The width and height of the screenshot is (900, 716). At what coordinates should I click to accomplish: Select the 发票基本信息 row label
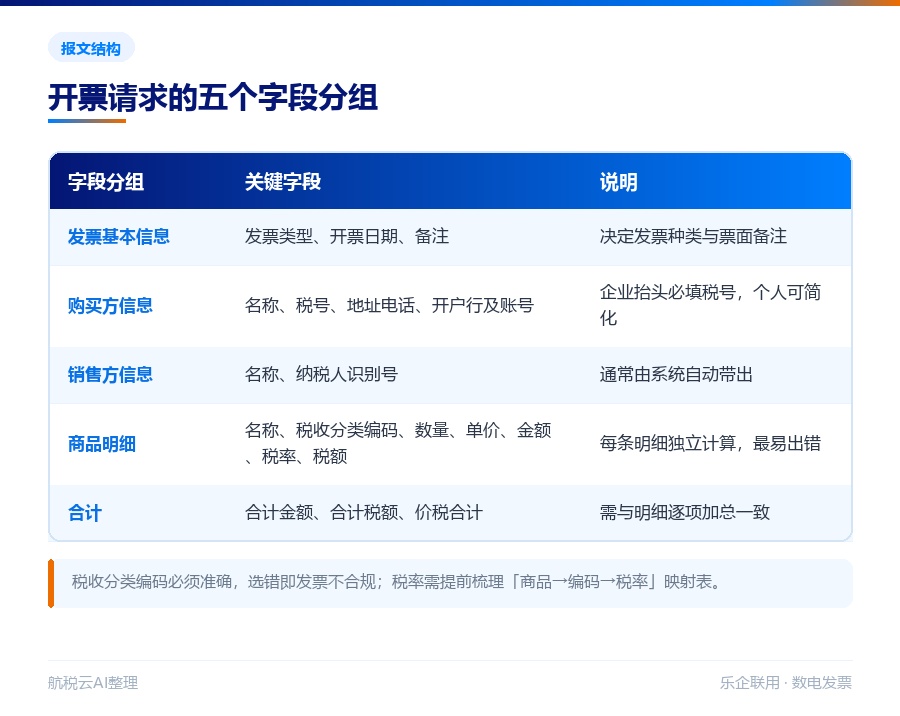point(119,237)
